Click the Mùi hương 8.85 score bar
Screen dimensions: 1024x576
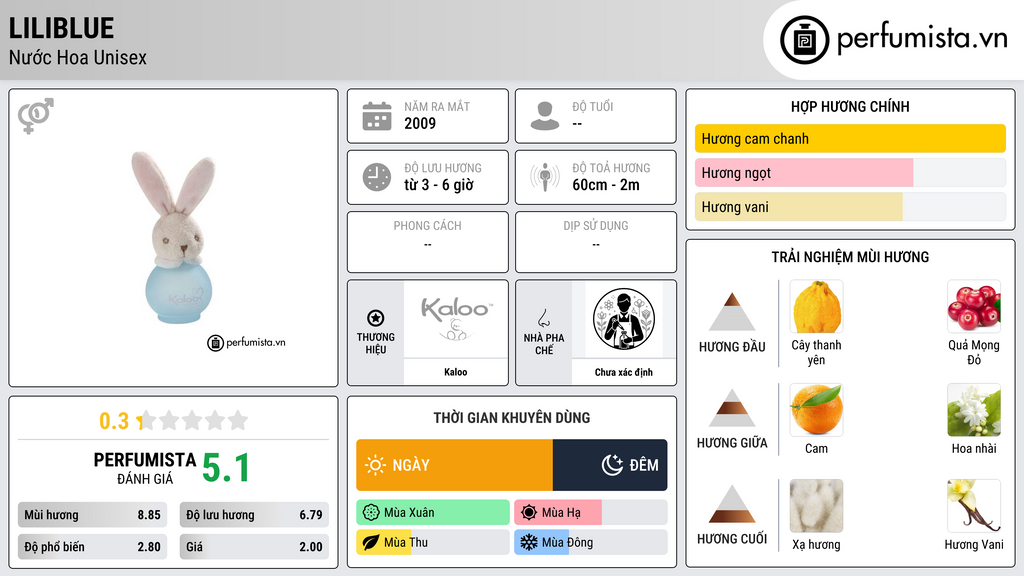tap(92, 515)
